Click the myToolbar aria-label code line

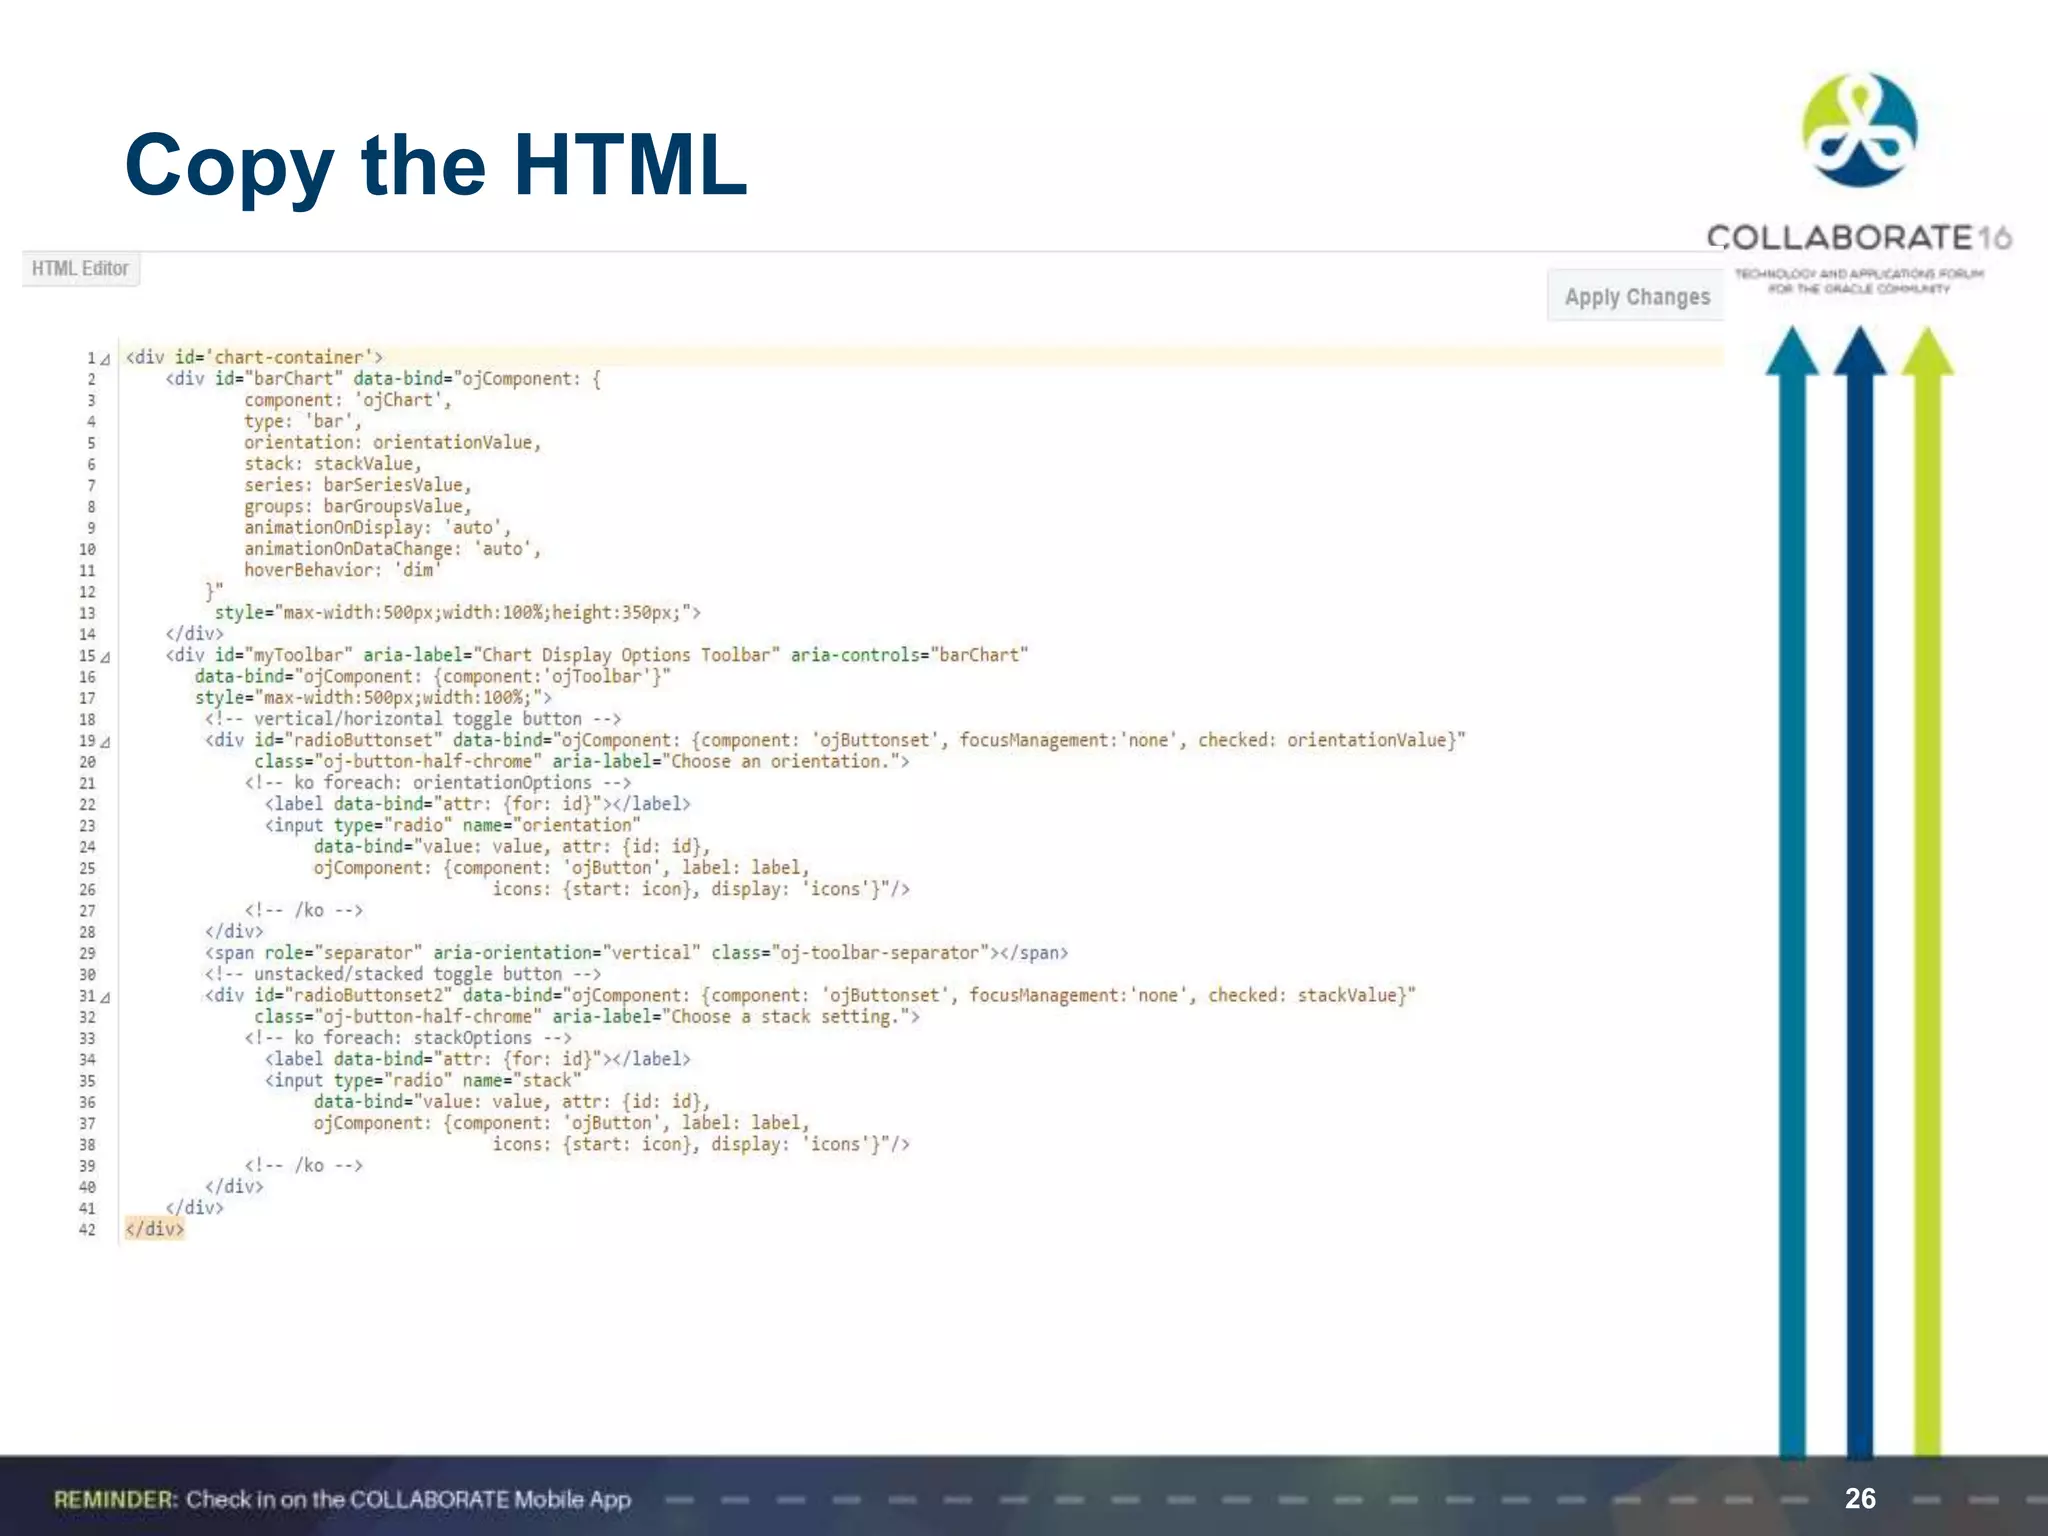597,655
